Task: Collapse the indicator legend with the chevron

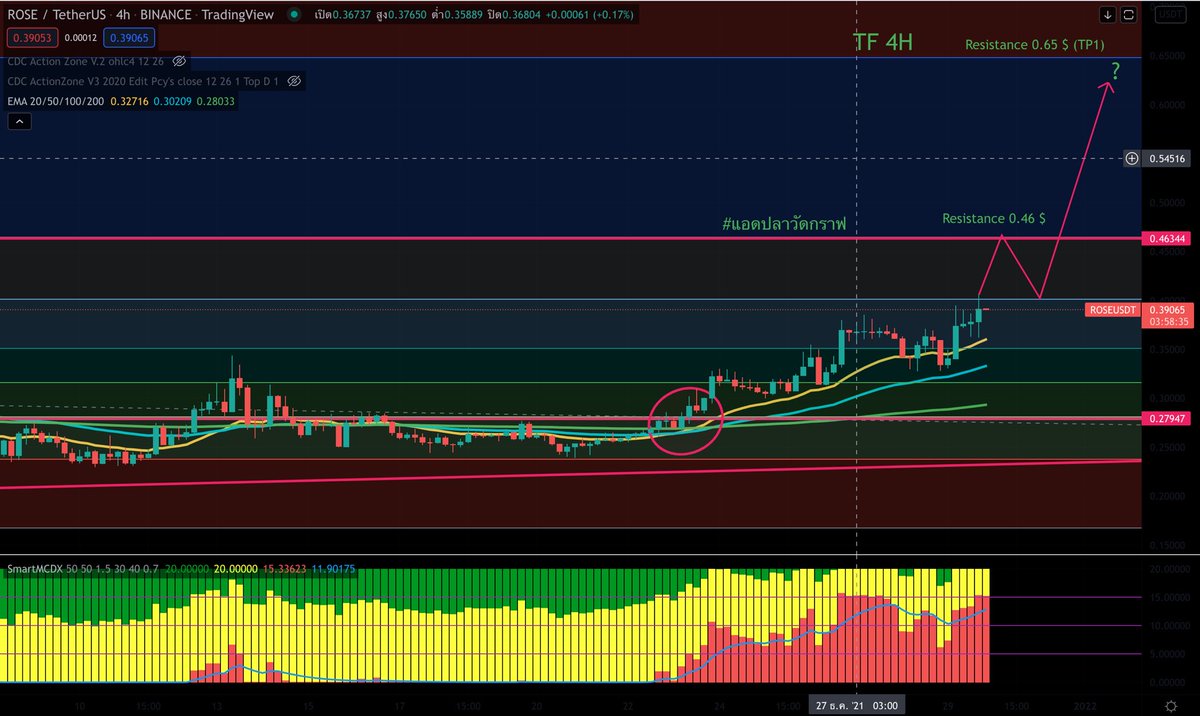Action: [20, 122]
